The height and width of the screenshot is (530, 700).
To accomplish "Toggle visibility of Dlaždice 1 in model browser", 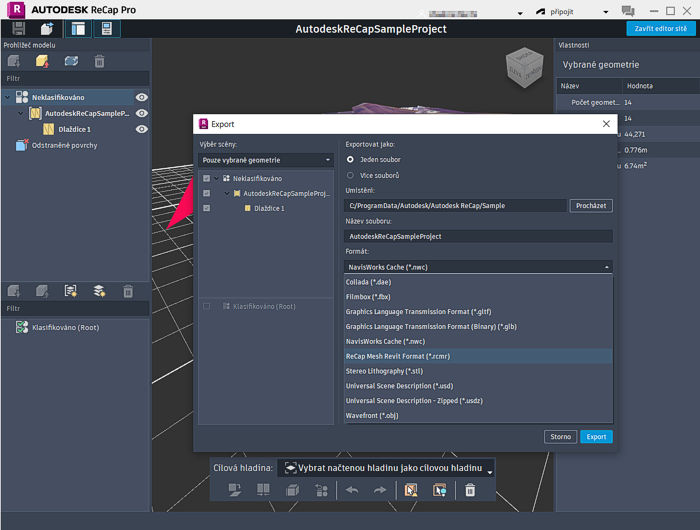I will click(142, 129).
